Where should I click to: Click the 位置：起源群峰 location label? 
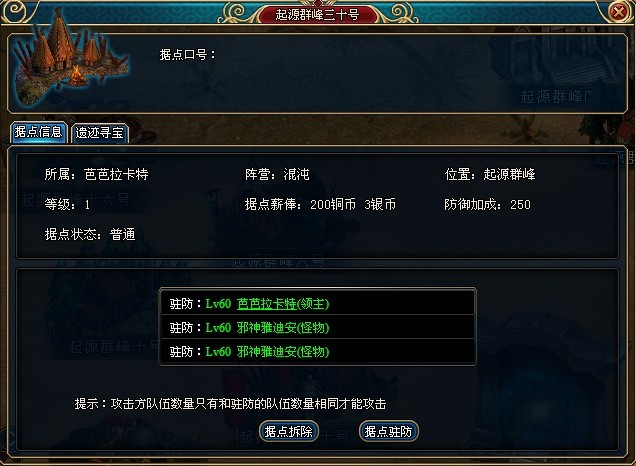click(x=490, y=174)
